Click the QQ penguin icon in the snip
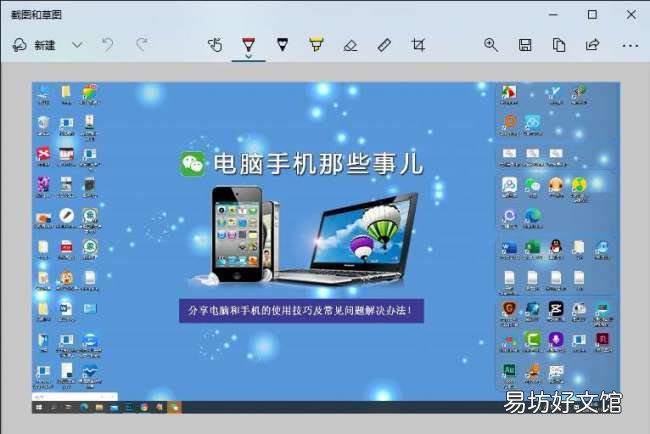The width and height of the screenshot is (650, 434). 555,248
